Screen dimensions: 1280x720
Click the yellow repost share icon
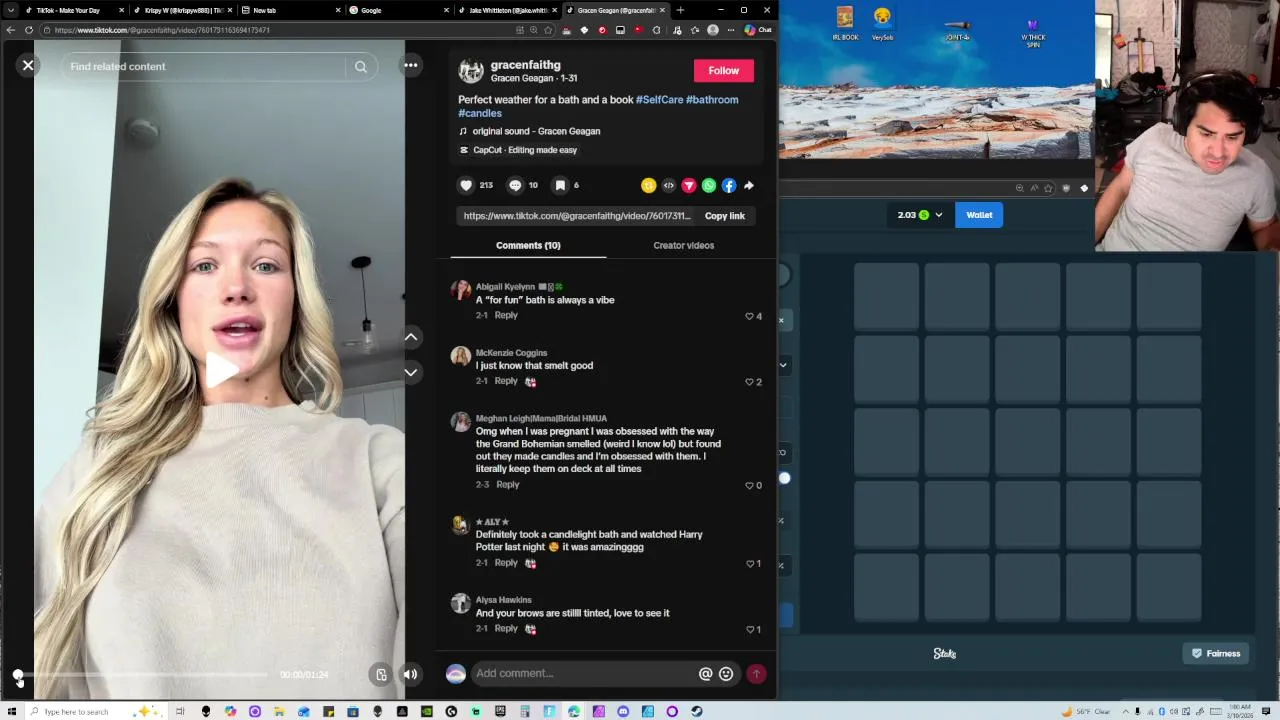[x=649, y=185]
